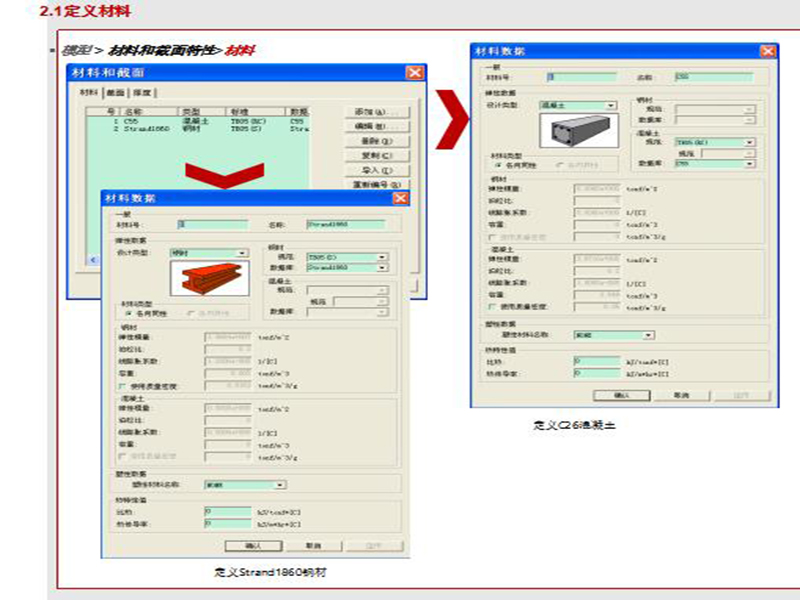800x600 pixels.
Task: Click 确认 in the C55 material dialog
Action: [x=619, y=395]
